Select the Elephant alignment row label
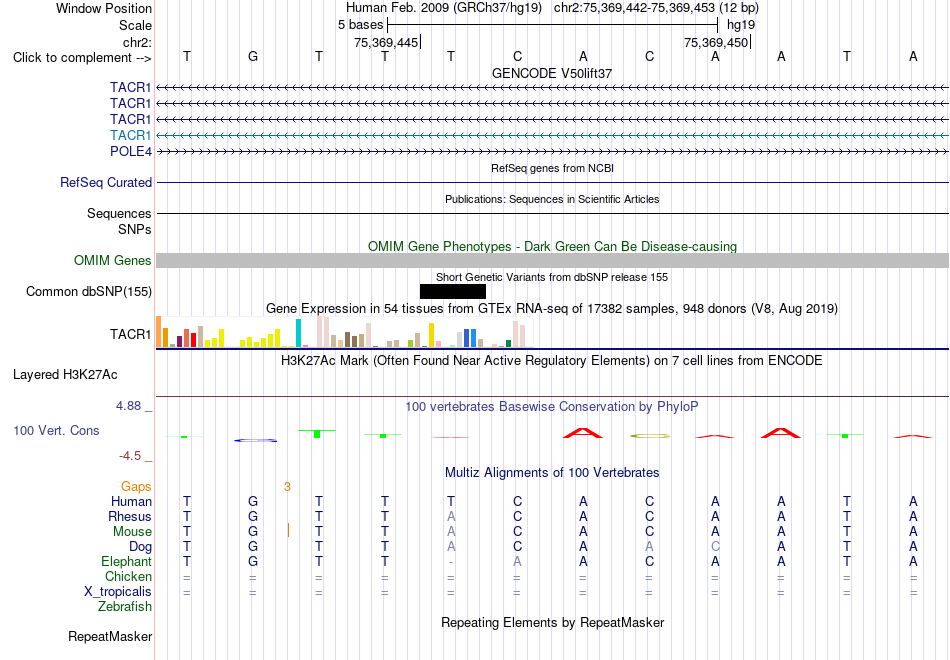The width and height of the screenshot is (950, 660). coord(127,562)
